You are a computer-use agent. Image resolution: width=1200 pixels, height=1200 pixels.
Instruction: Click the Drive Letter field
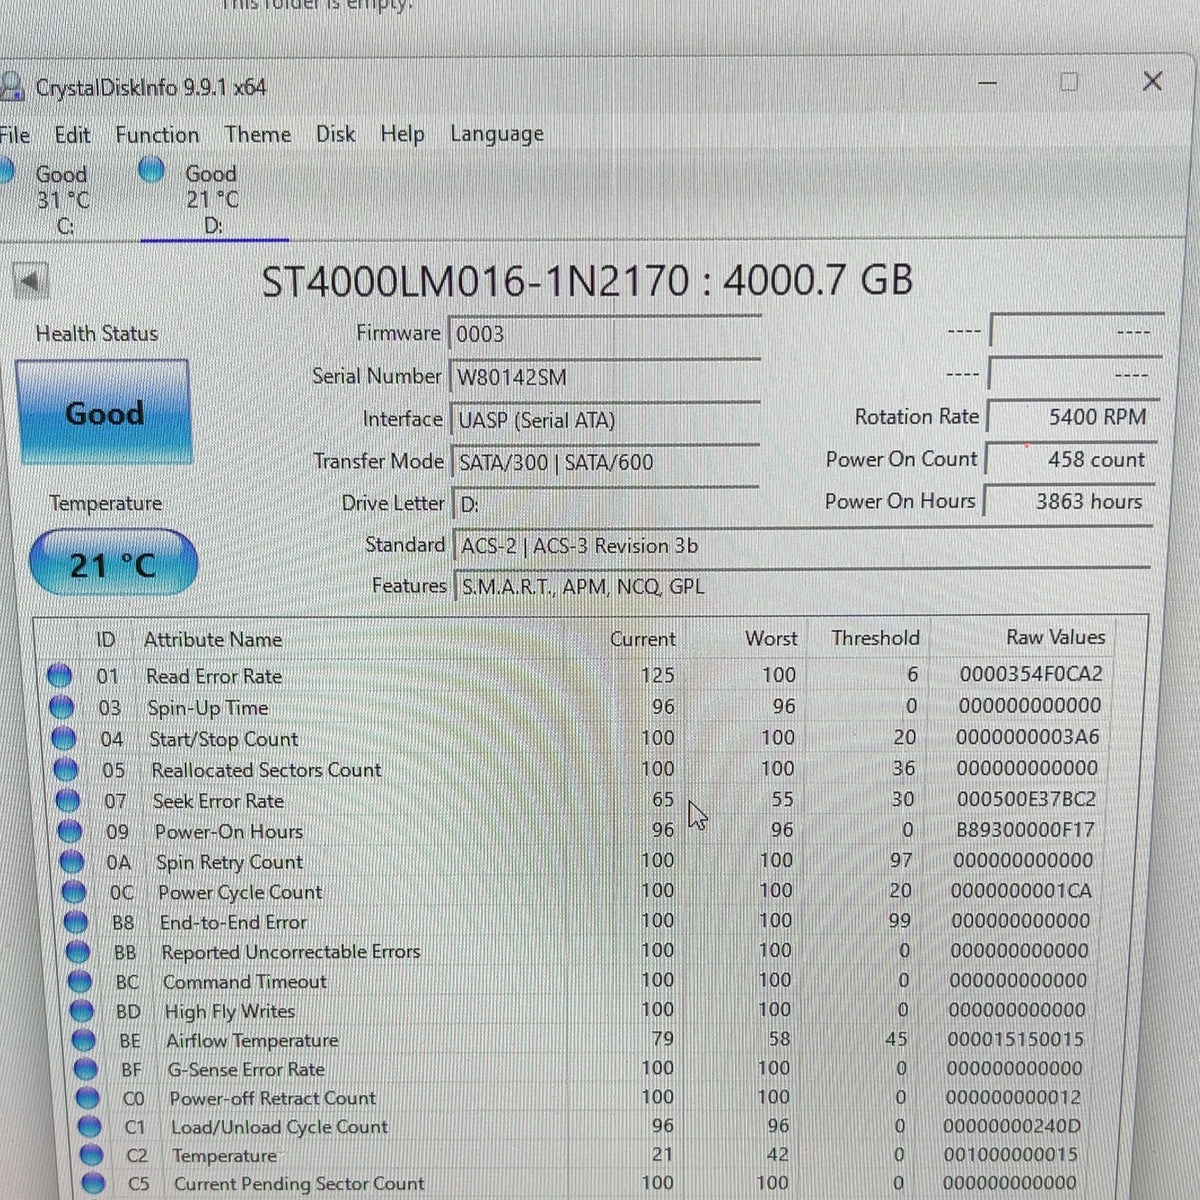pyautogui.click(x=605, y=504)
